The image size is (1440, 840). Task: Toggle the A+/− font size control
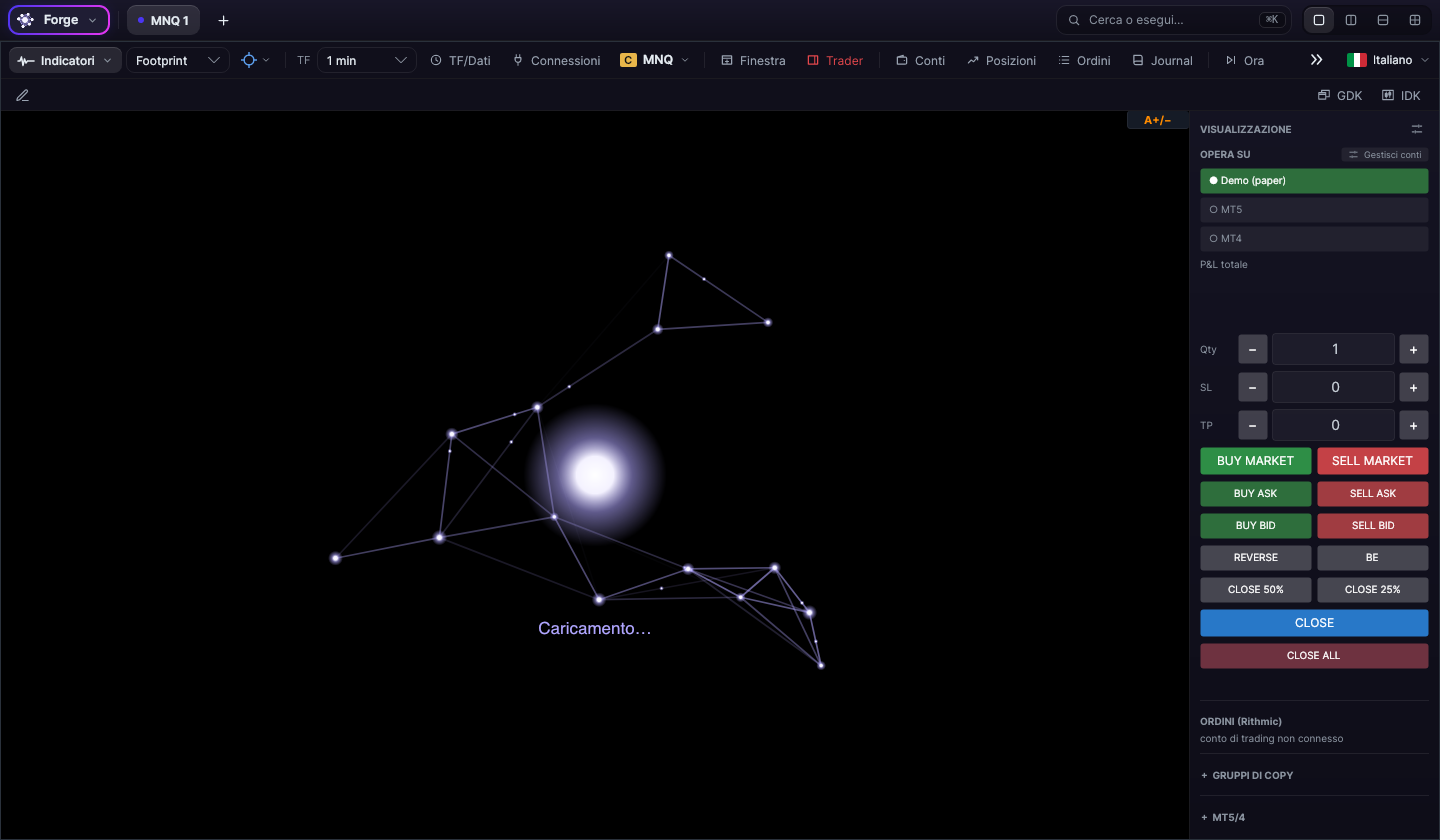tap(1157, 120)
